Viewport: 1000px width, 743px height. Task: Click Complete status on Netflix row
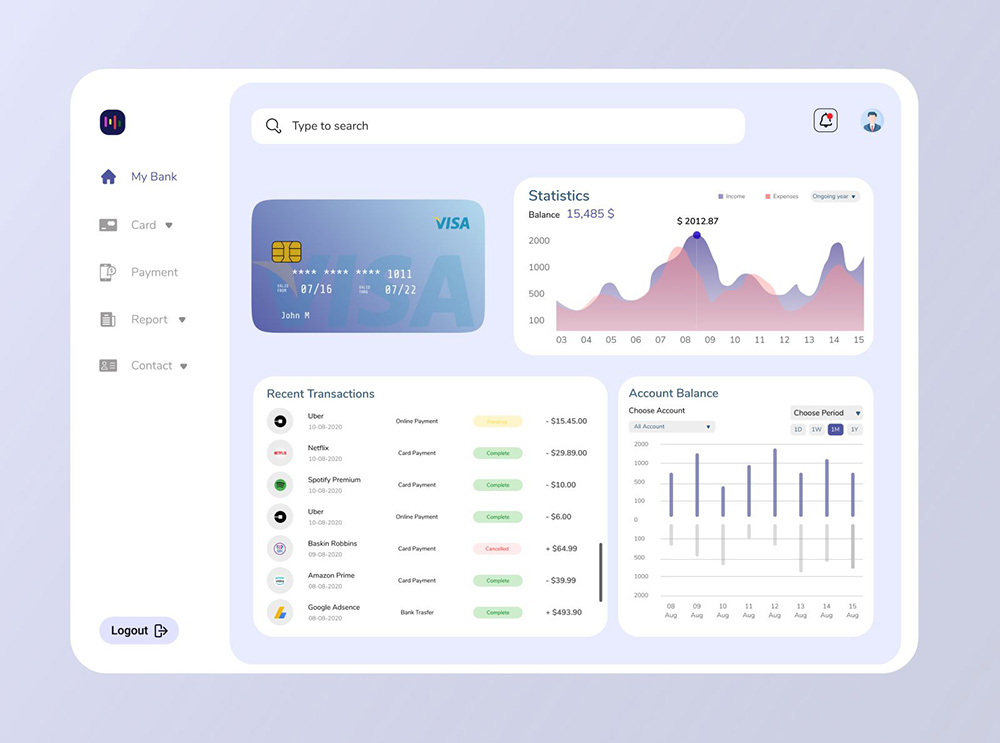tap(497, 453)
